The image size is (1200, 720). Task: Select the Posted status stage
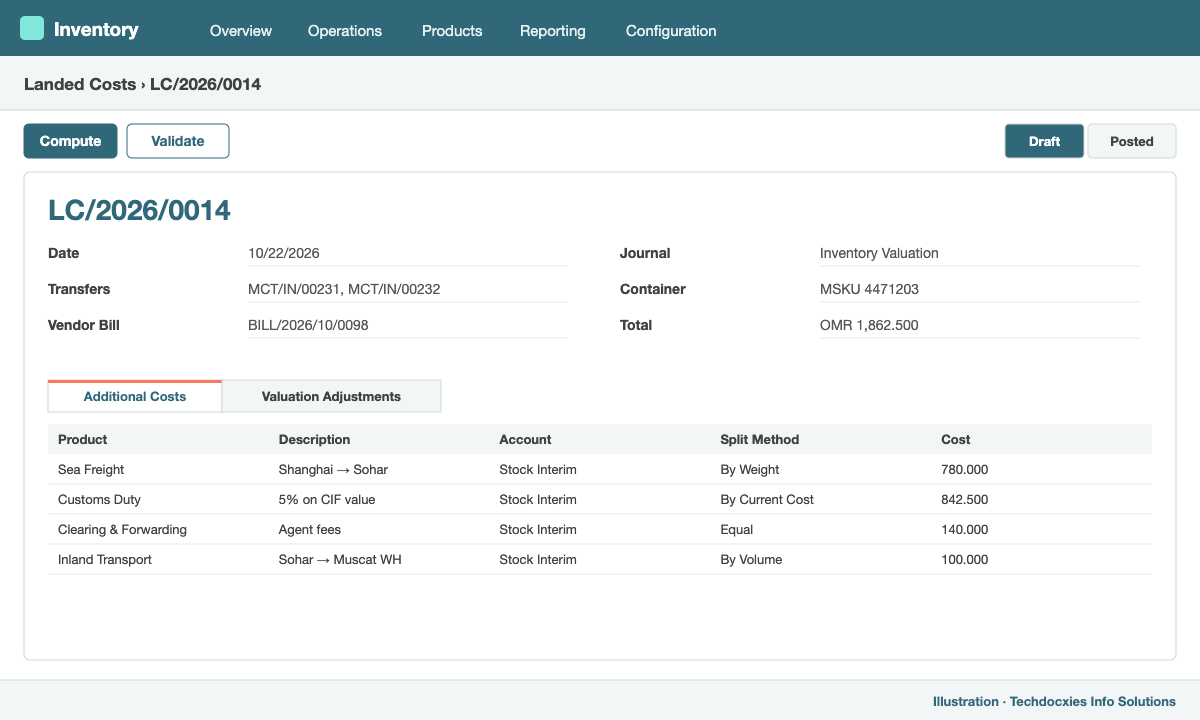click(x=1132, y=141)
